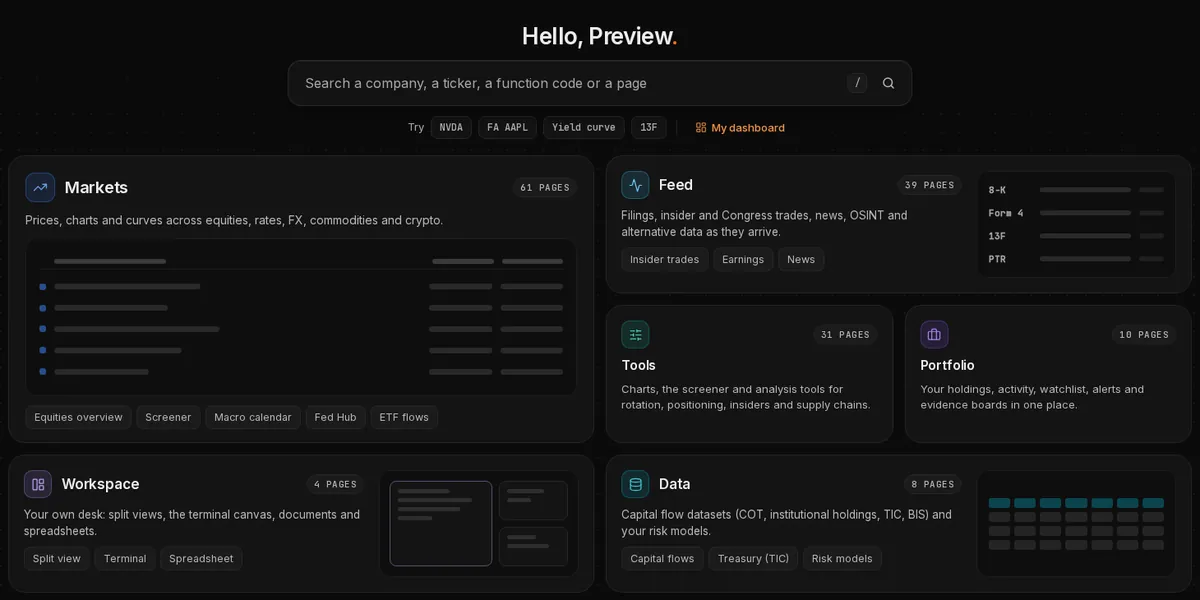Image resolution: width=1200 pixels, height=600 pixels.
Task: Open the Treasury (TIC) chip
Action: click(753, 558)
